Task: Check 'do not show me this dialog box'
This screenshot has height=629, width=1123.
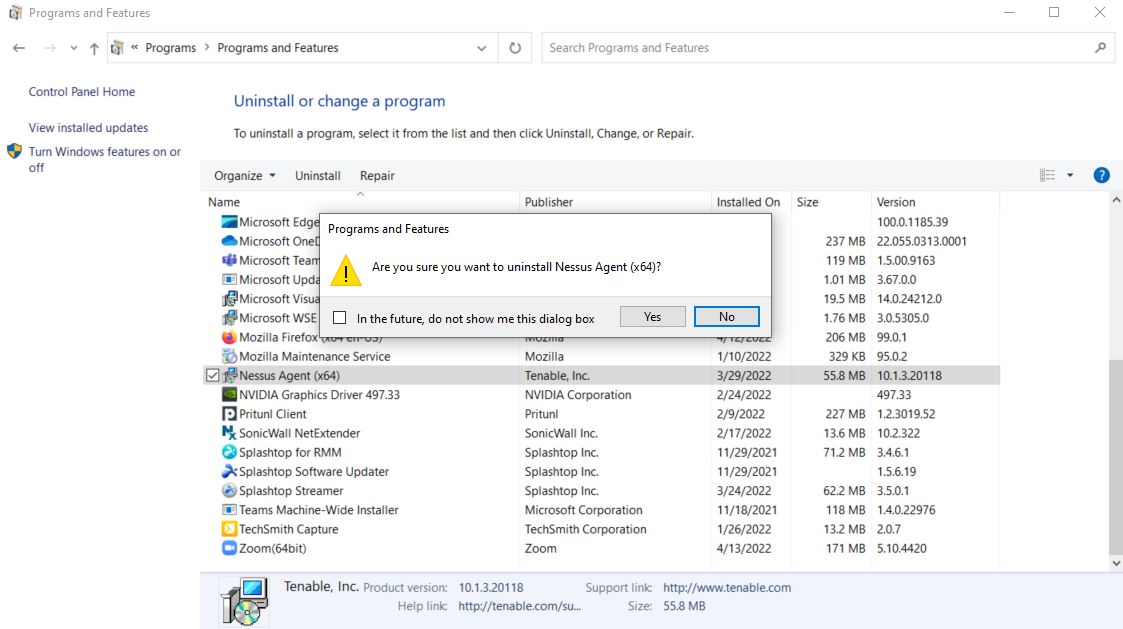Action: point(339,317)
